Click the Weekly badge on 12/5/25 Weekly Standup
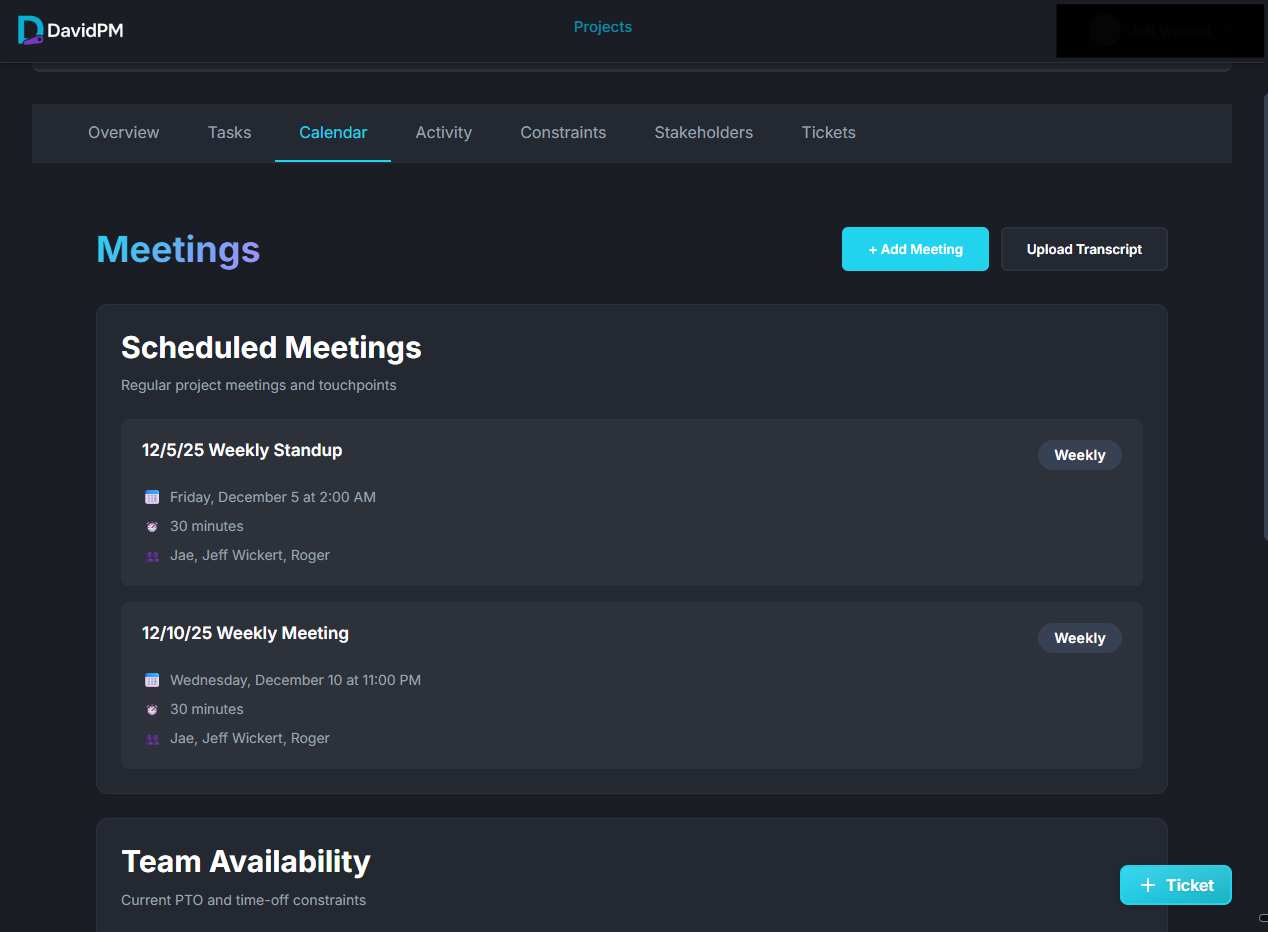This screenshot has width=1268, height=932. pos(1080,455)
